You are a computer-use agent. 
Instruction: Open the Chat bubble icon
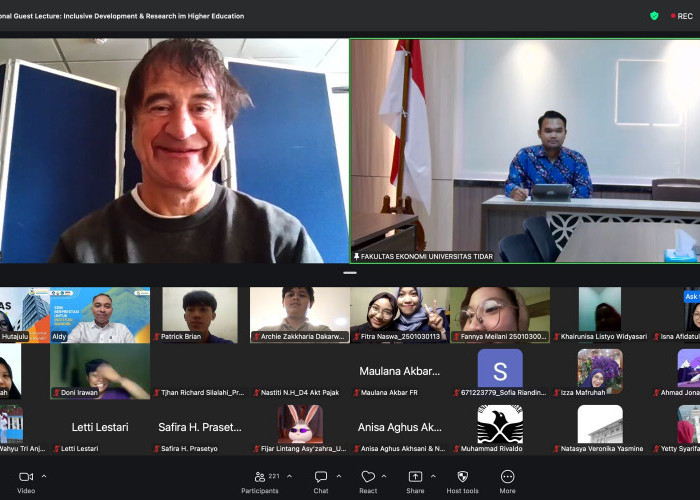point(321,477)
